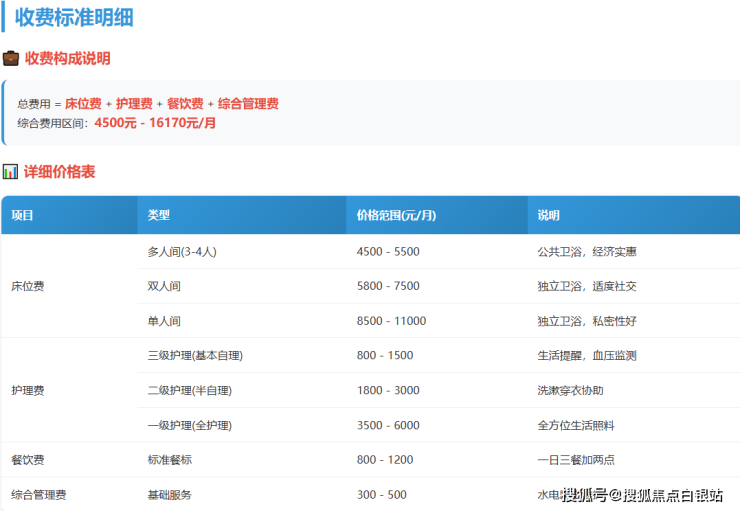Image resolution: width=740 pixels, height=511 pixels.
Task: Select the 4500元 - 16170元/月 price range text
Action: click(x=155, y=123)
